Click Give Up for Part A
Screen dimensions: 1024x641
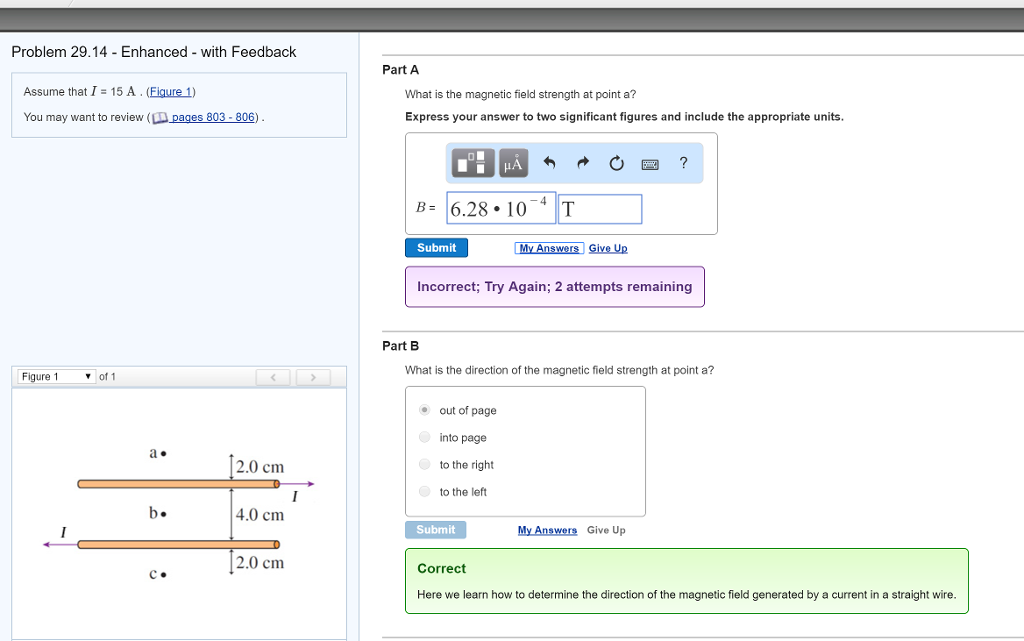607,248
